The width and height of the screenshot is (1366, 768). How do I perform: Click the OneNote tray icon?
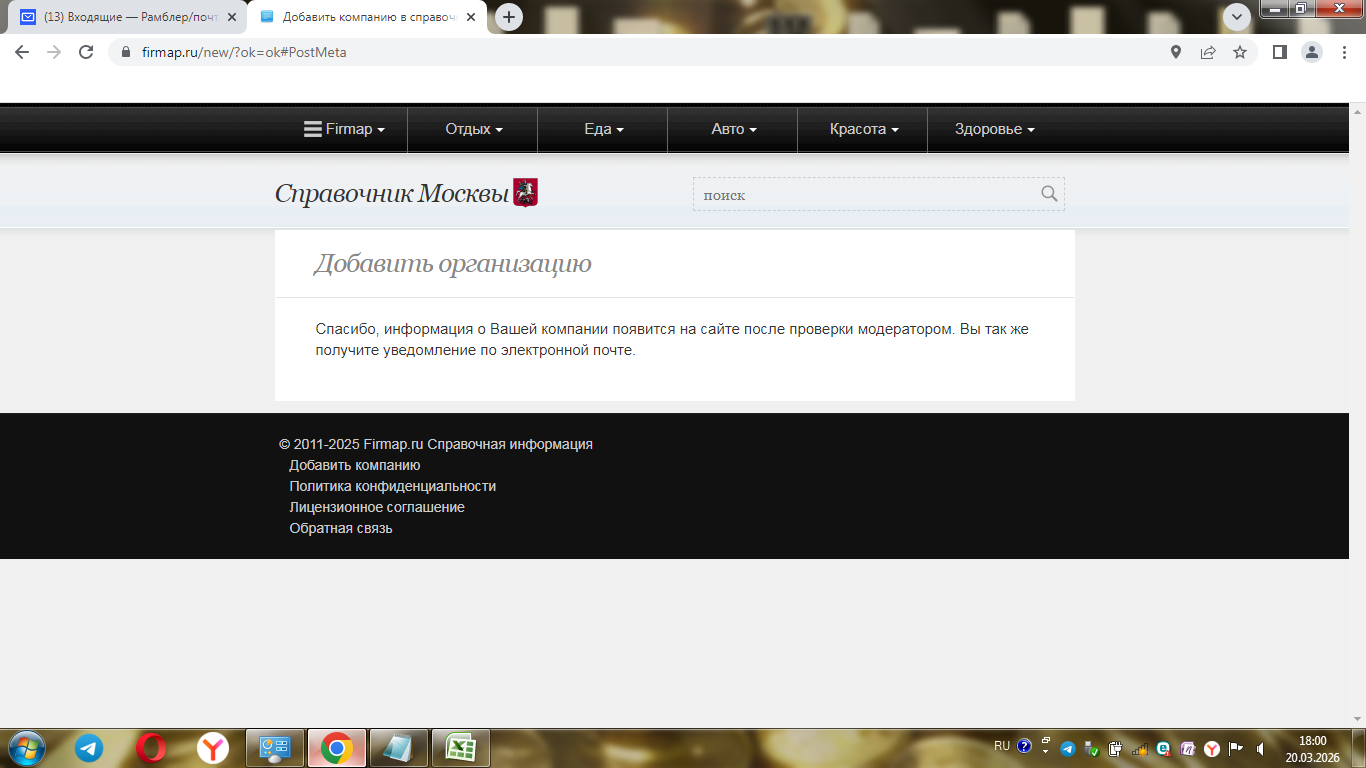[1188, 748]
